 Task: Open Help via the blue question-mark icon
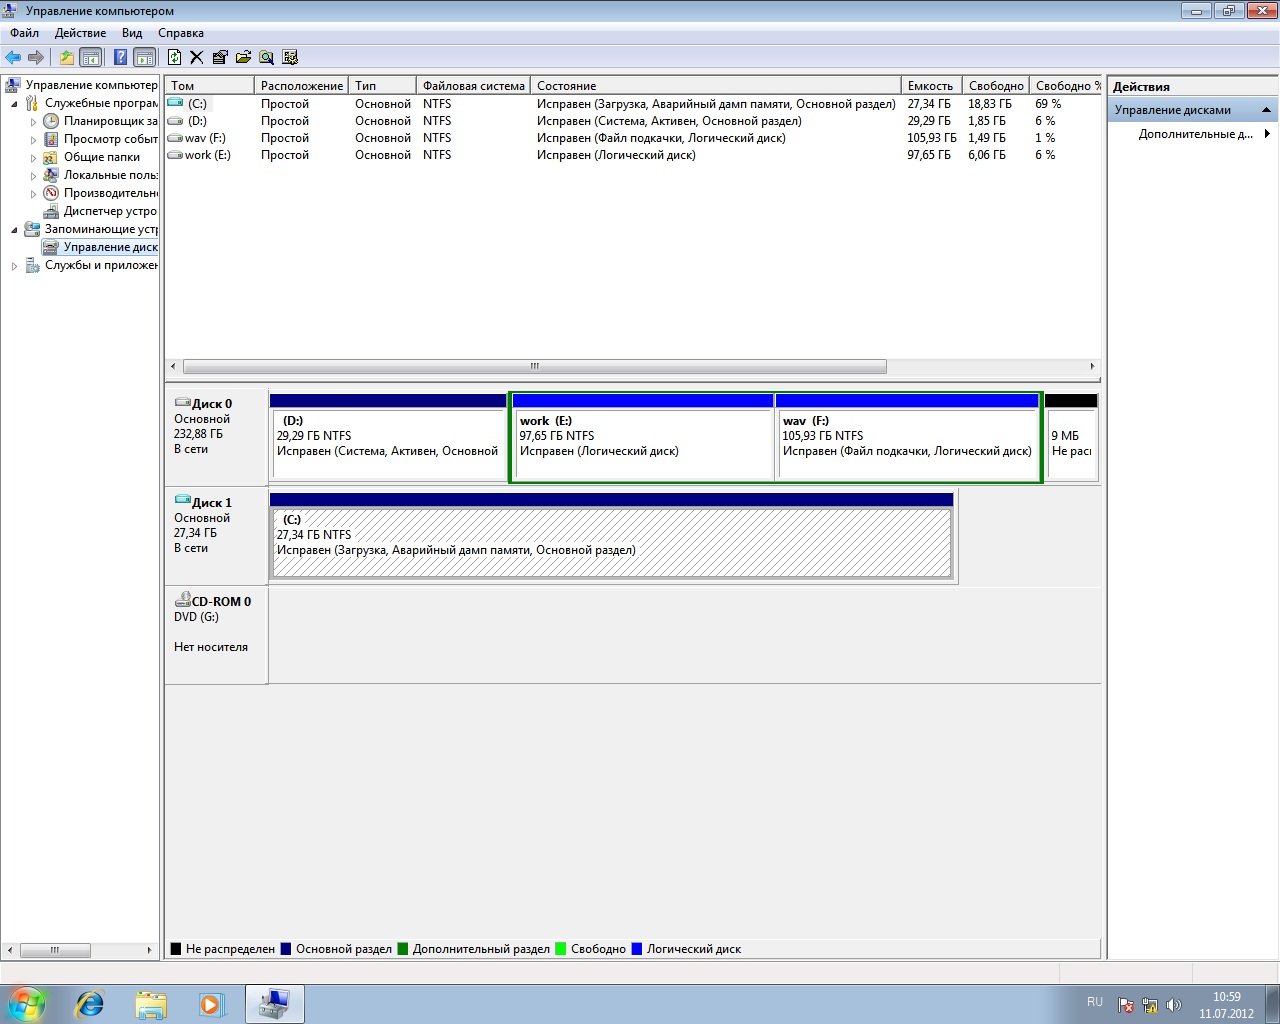120,57
